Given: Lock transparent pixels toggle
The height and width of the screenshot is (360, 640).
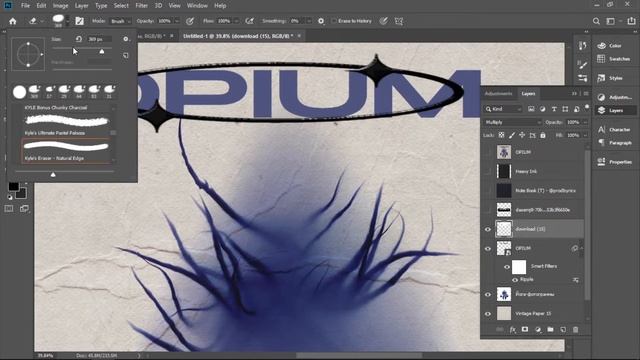Looking at the screenshot, I should (x=501, y=135).
